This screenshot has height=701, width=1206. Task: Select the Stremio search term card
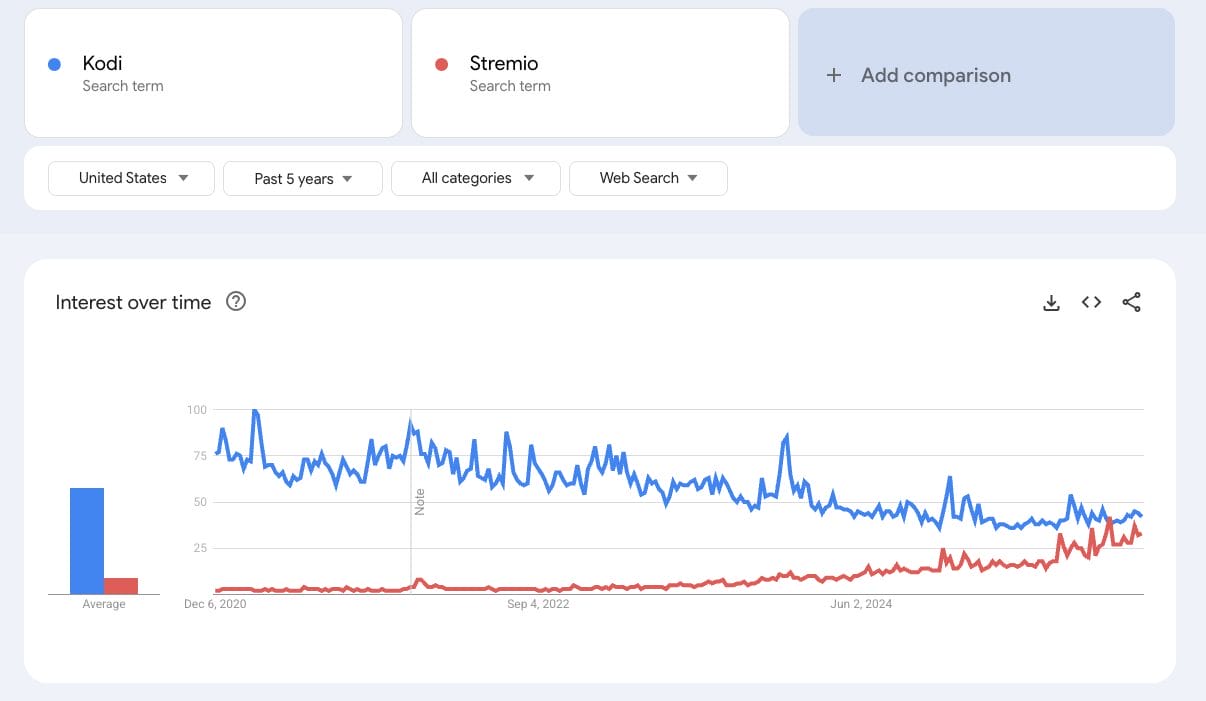click(600, 72)
